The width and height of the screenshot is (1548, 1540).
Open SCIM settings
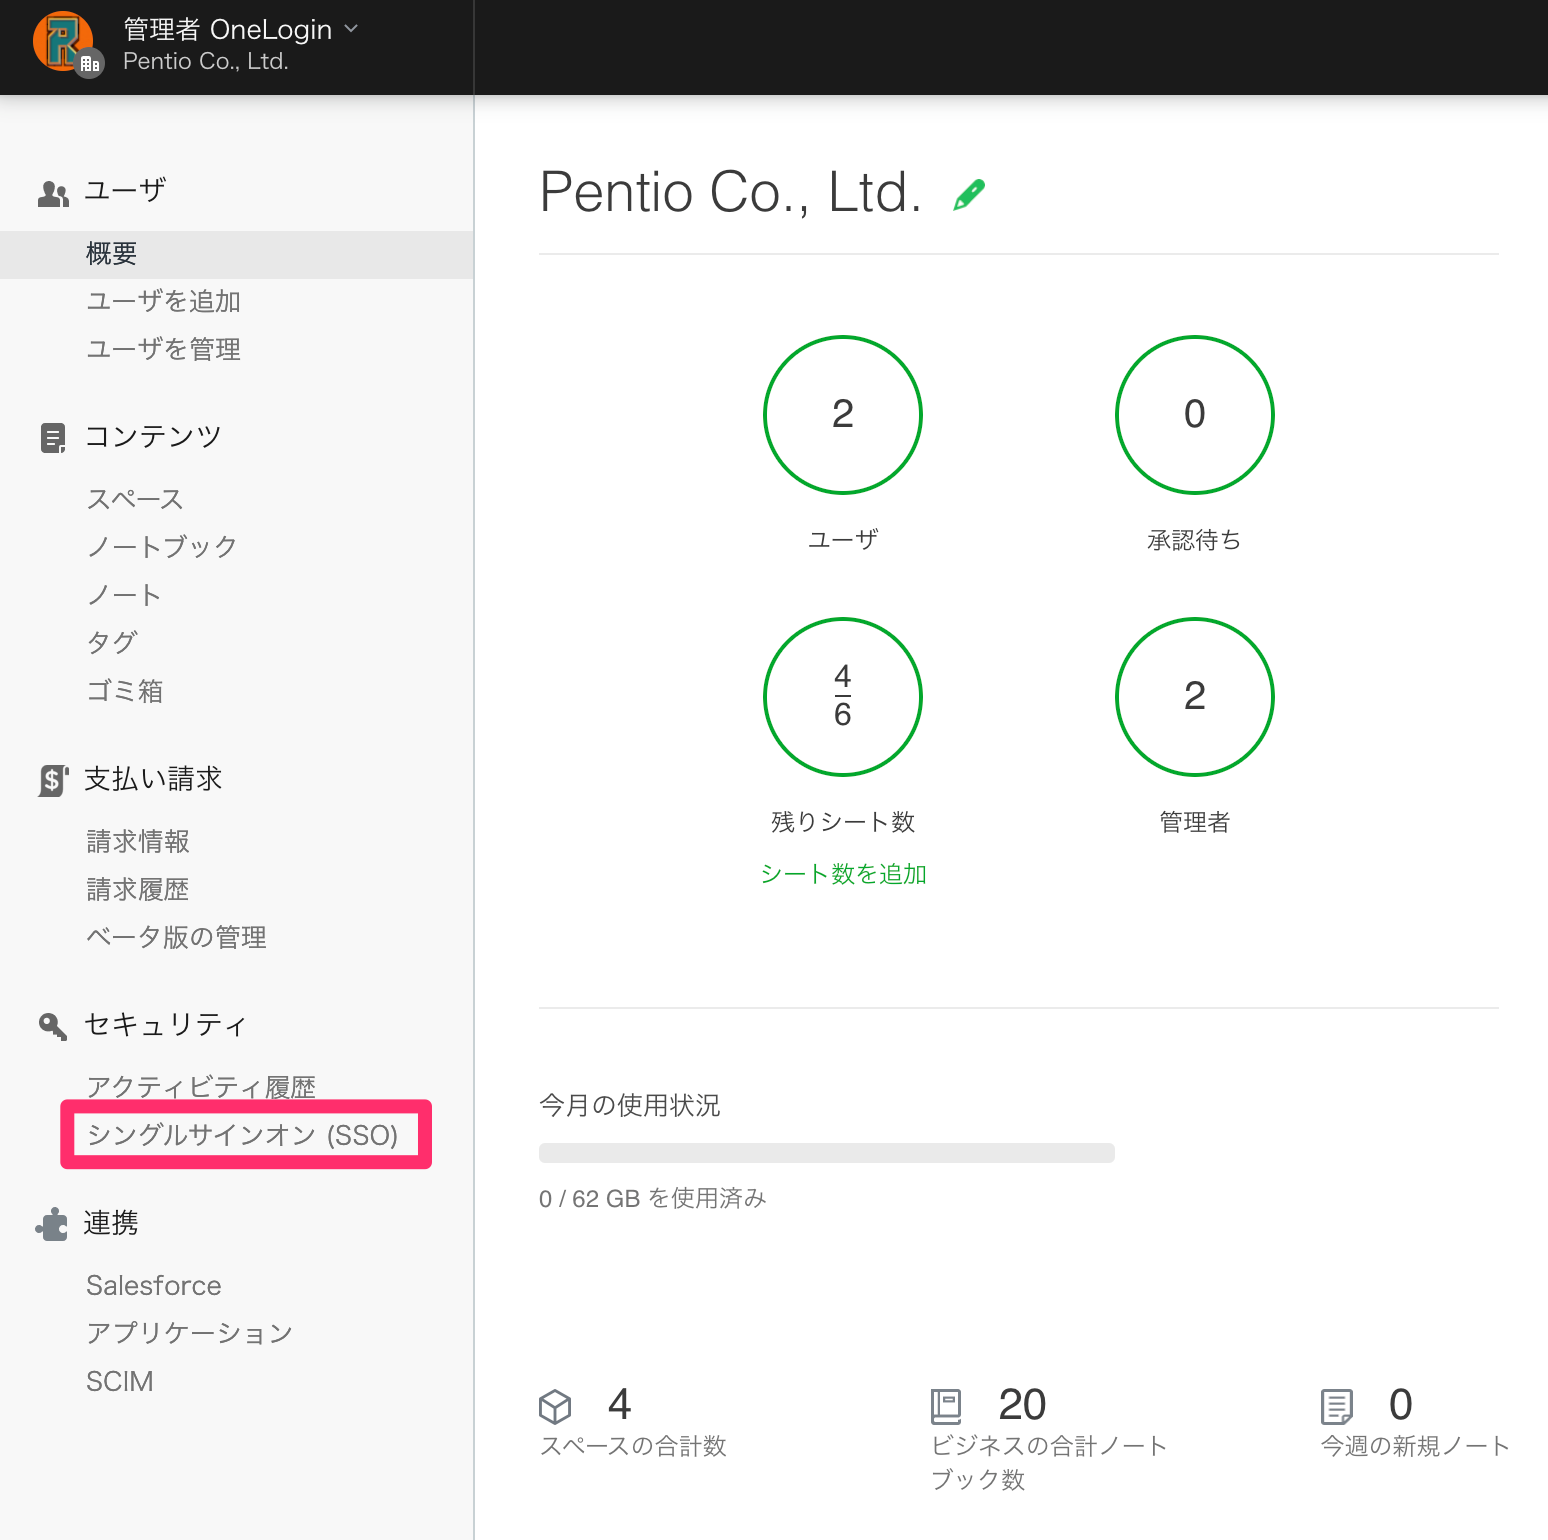tap(120, 1382)
